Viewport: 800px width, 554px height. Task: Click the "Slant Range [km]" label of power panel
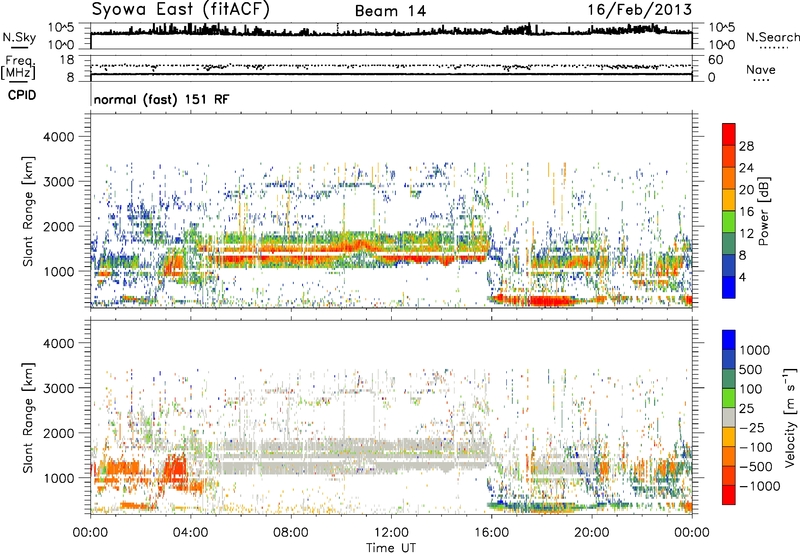[29, 211]
